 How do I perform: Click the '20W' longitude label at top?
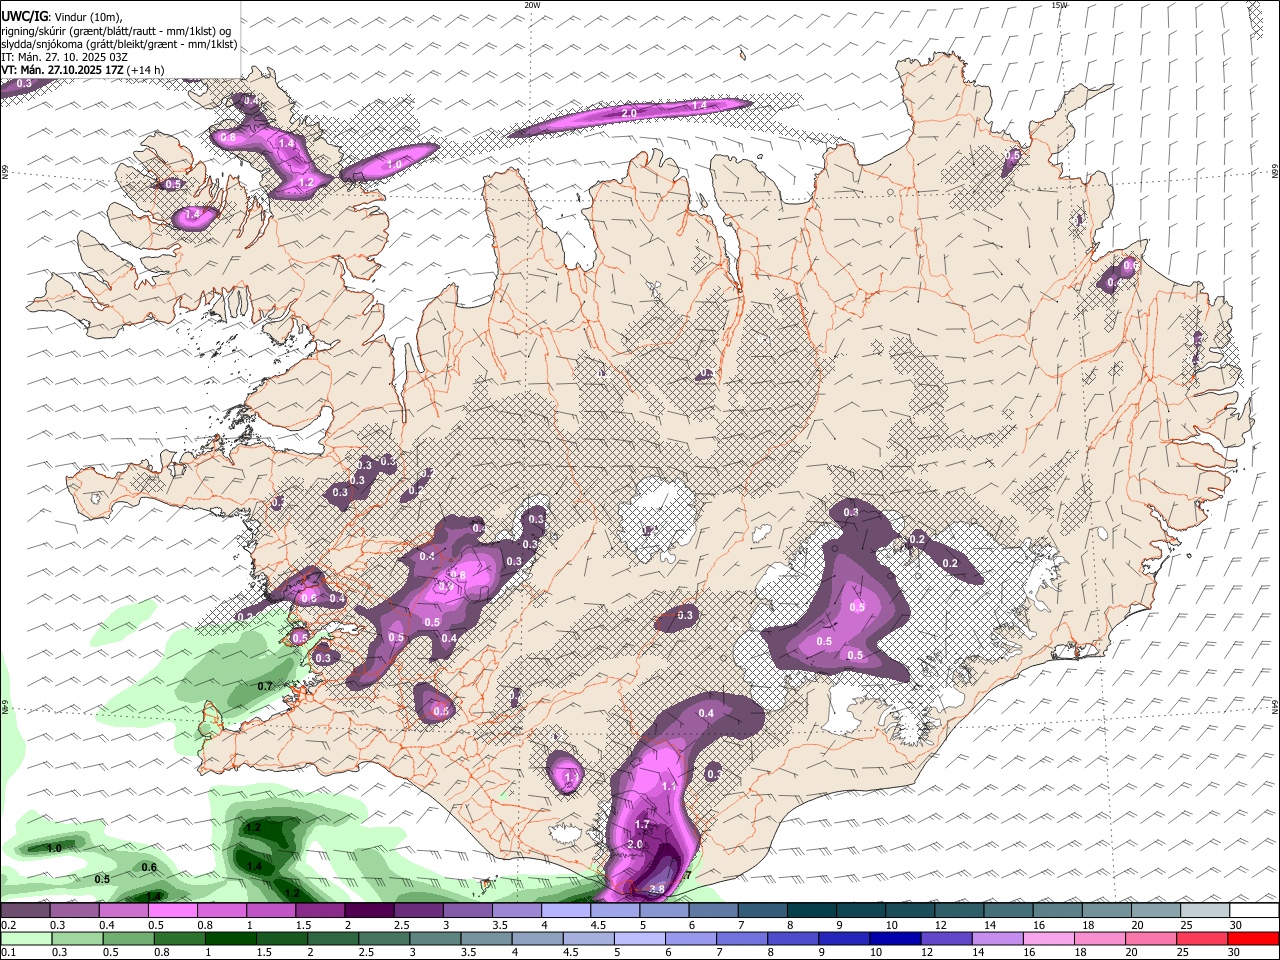(532, 5)
